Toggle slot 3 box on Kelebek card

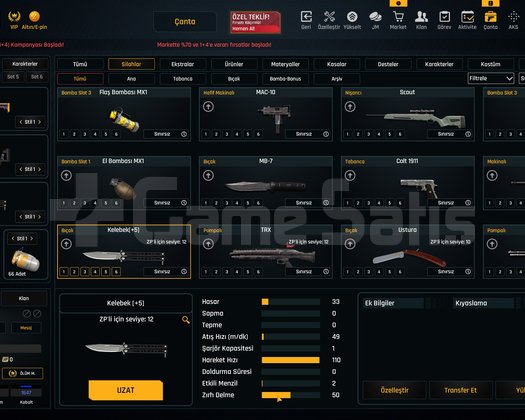(x=85, y=272)
